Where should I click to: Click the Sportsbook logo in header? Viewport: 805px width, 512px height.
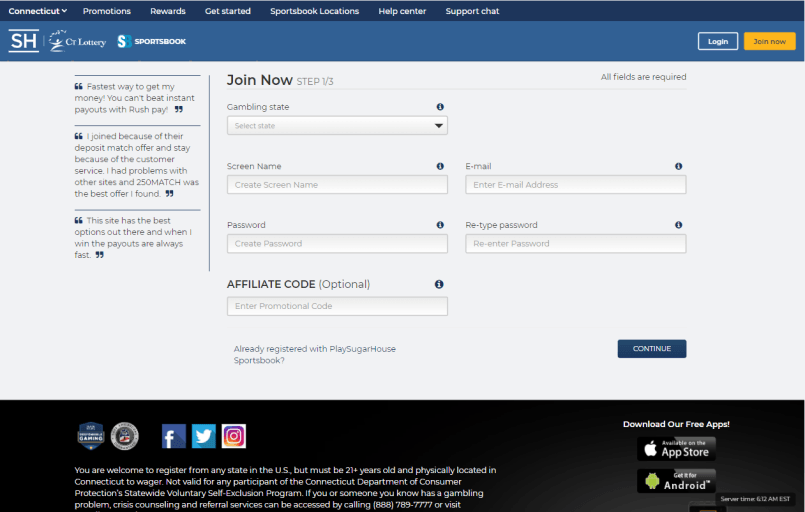pyautogui.click(x=151, y=42)
